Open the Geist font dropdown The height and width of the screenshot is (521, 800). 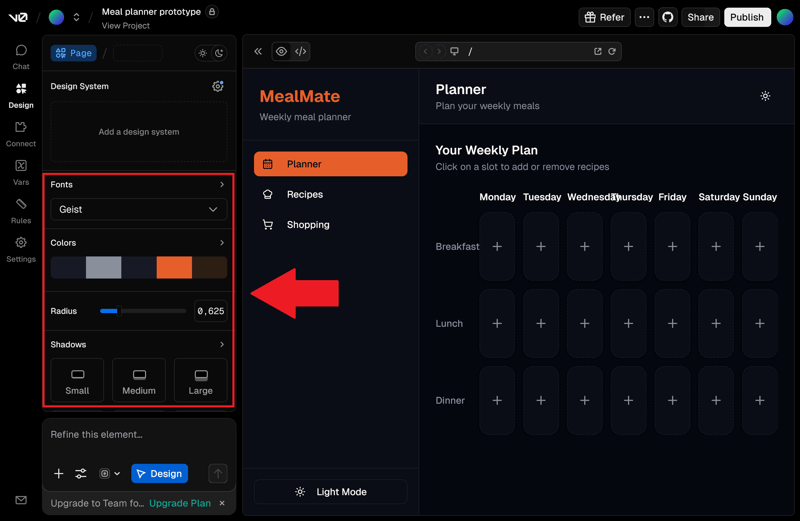click(139, 210)
